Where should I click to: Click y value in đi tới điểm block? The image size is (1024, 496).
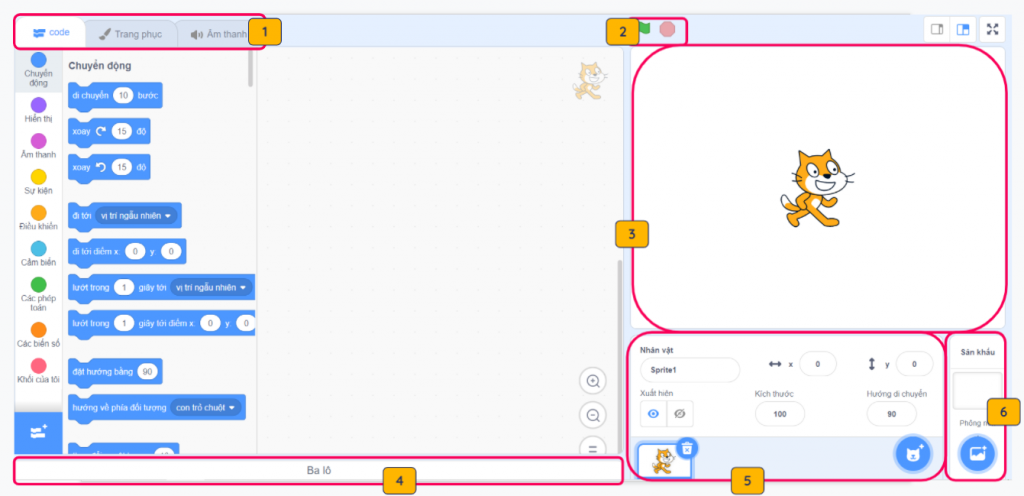point(171,251)
